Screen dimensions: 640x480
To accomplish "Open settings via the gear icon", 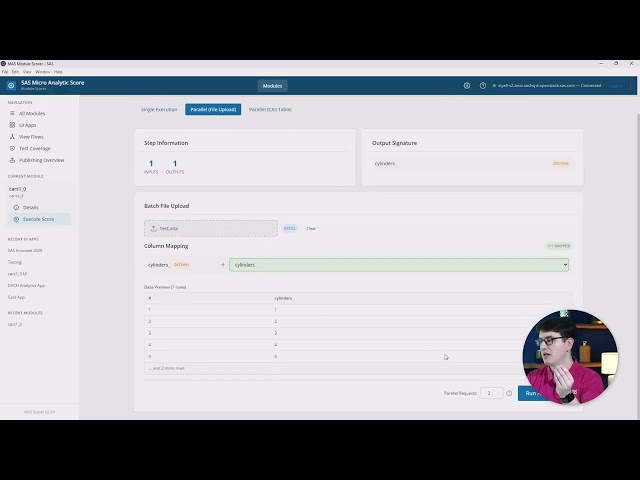I will [x=467, y=86].
